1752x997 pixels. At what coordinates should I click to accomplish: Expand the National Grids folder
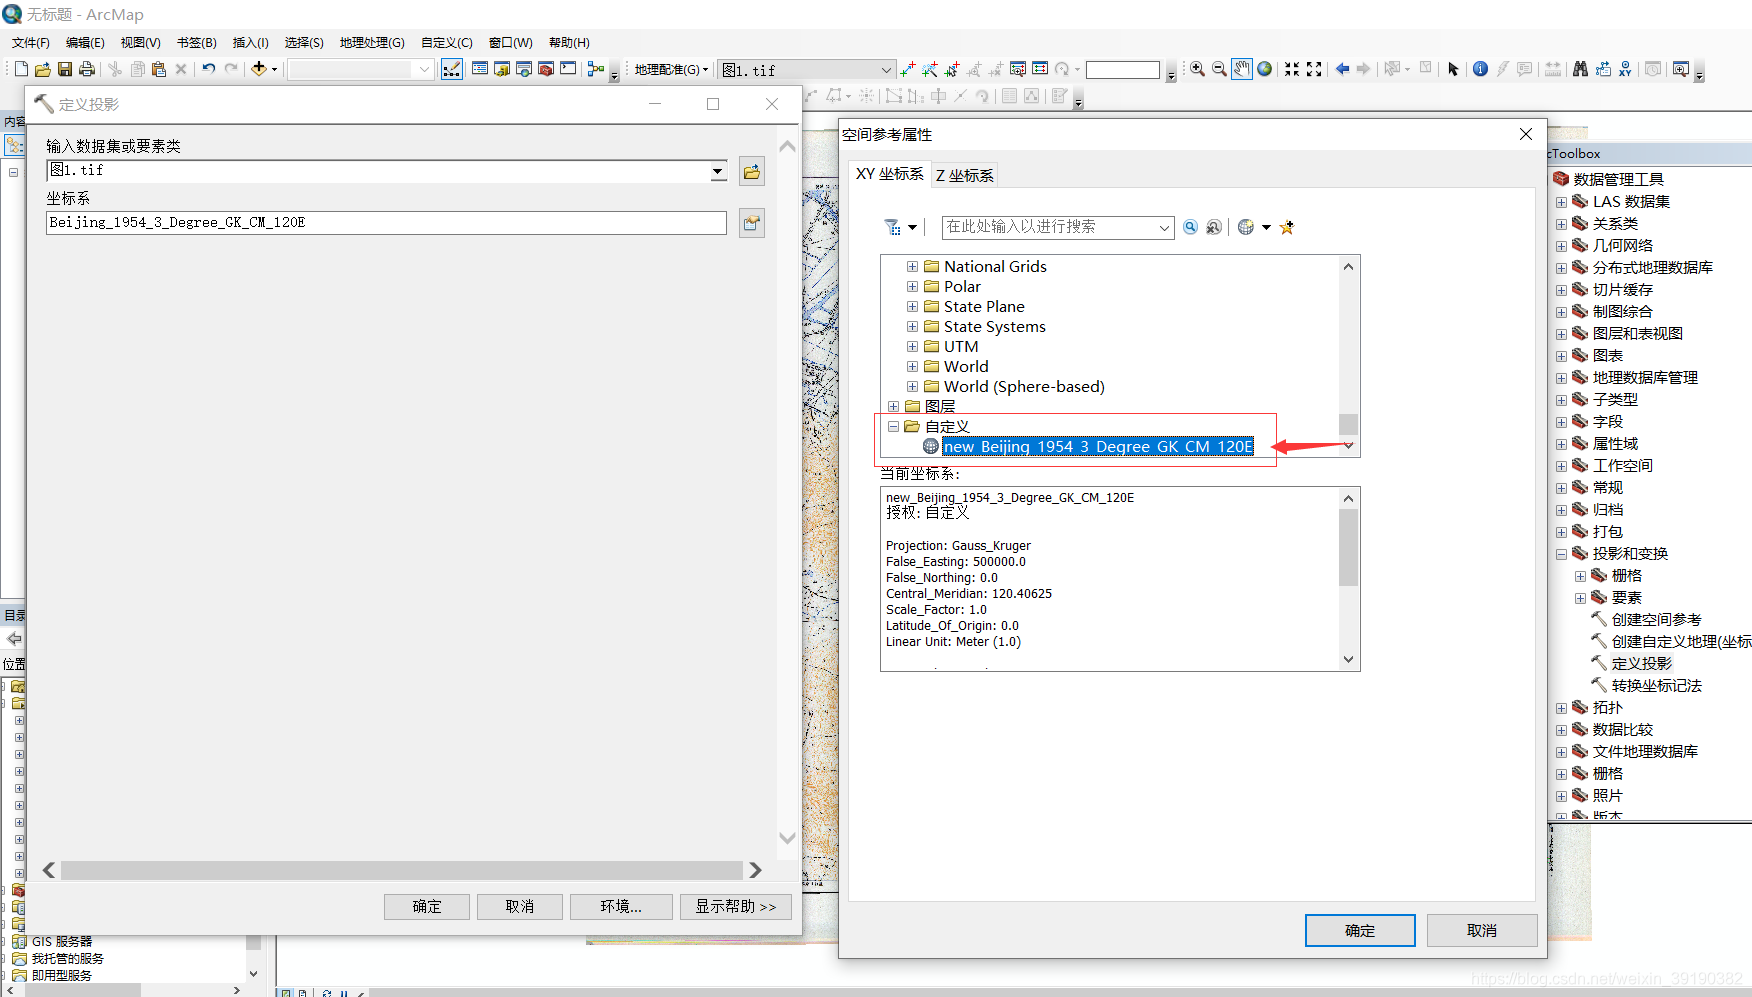click(912, 266)
